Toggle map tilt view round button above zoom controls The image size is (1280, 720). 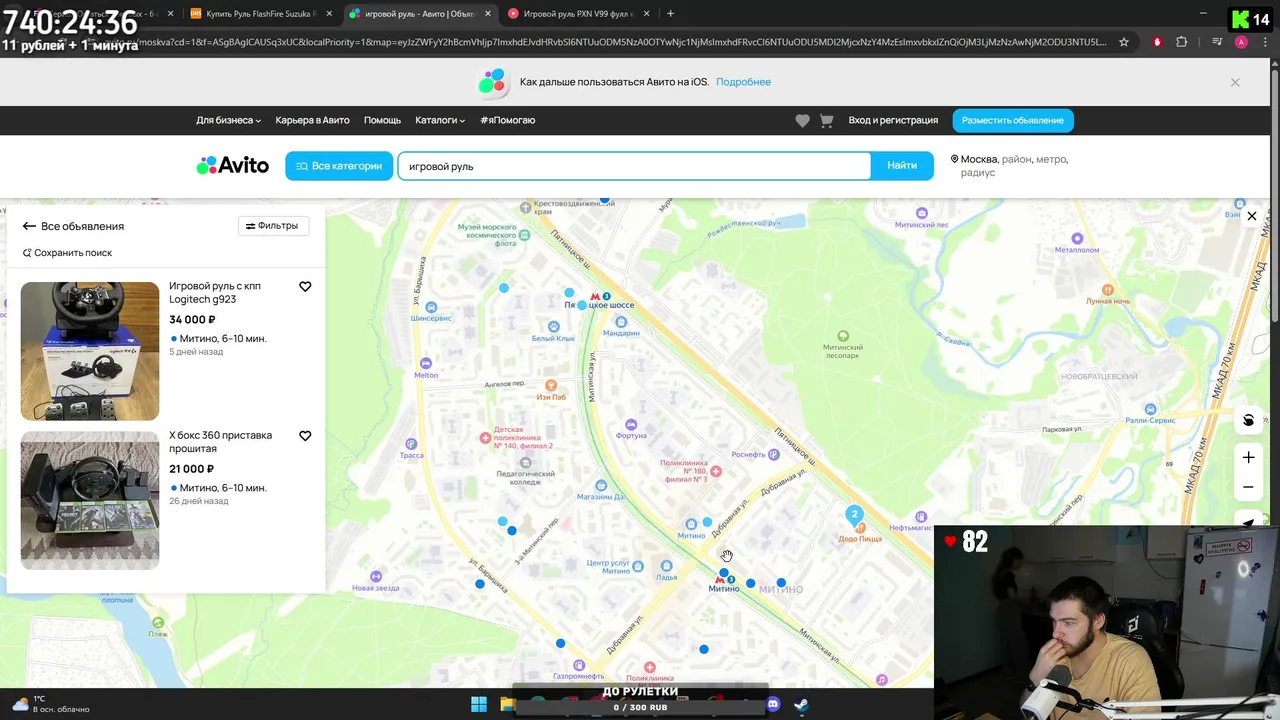[1248, 420]
